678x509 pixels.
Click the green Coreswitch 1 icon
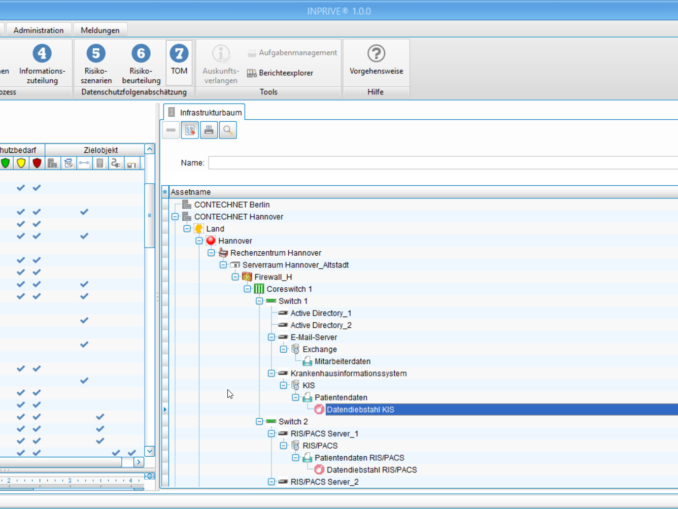pyautogui.click(x=259, y=289)
